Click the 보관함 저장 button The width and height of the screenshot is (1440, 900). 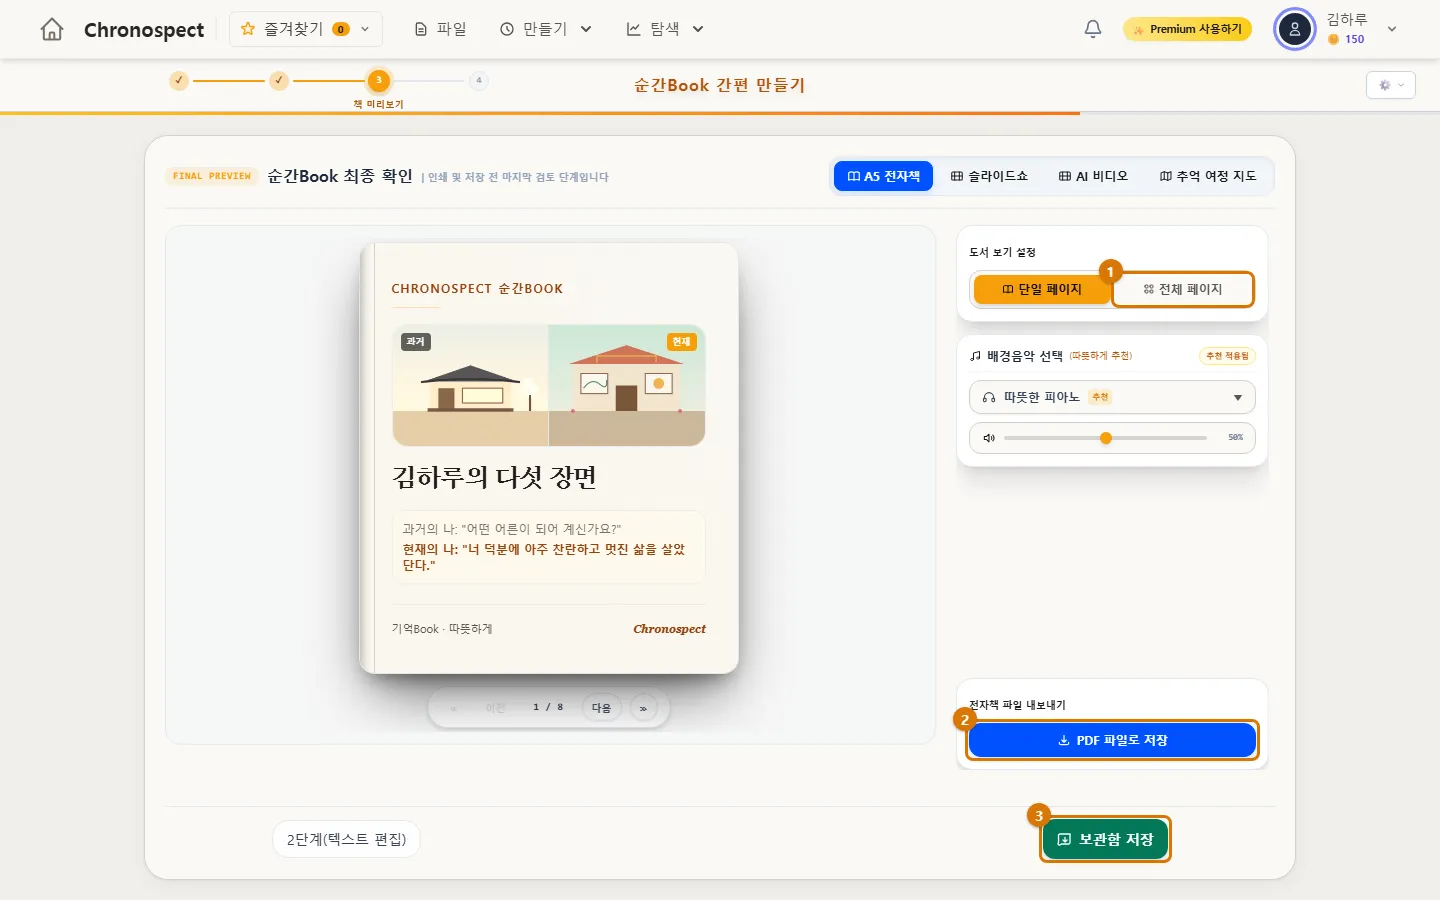(1105, 840)
